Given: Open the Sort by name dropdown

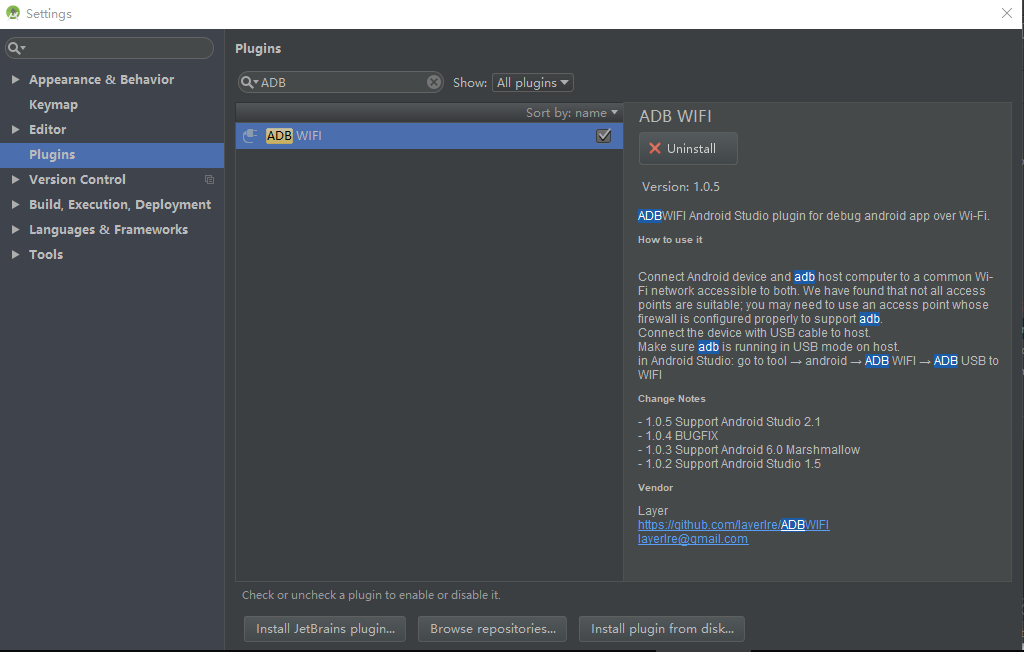Looking at the screenshot, I should coord(571,113).
